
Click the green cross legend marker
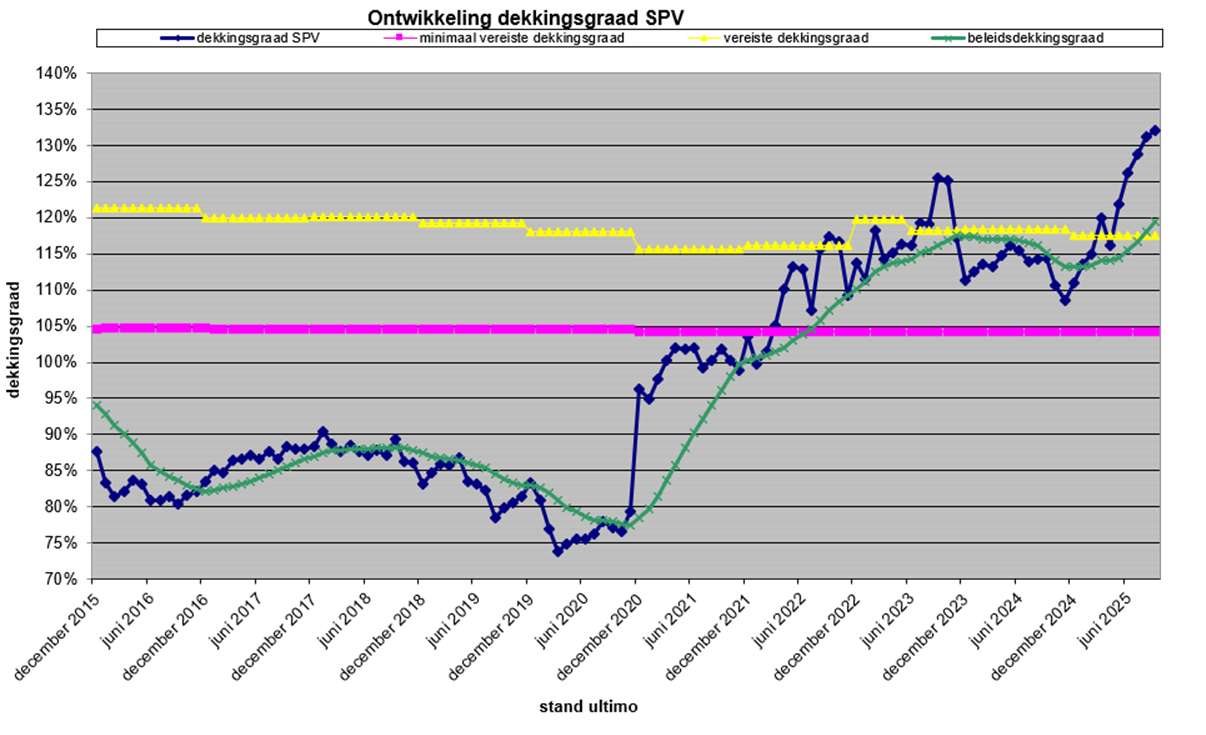click(x=950, y=38)
